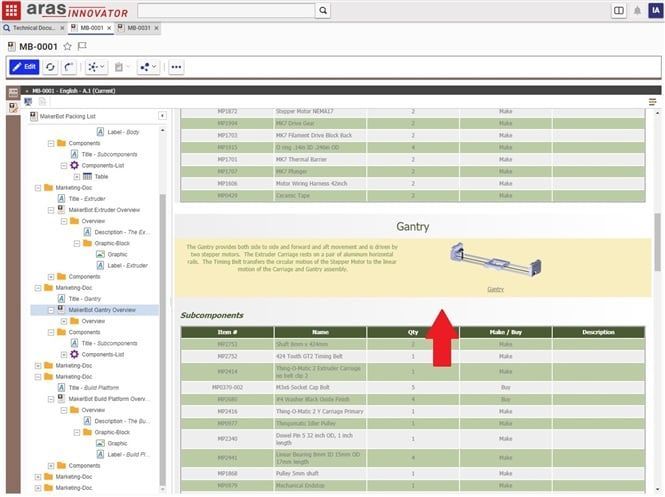665x497 pixels.
Task: Toggle the split-view layout icon
Action: [619, 11]
